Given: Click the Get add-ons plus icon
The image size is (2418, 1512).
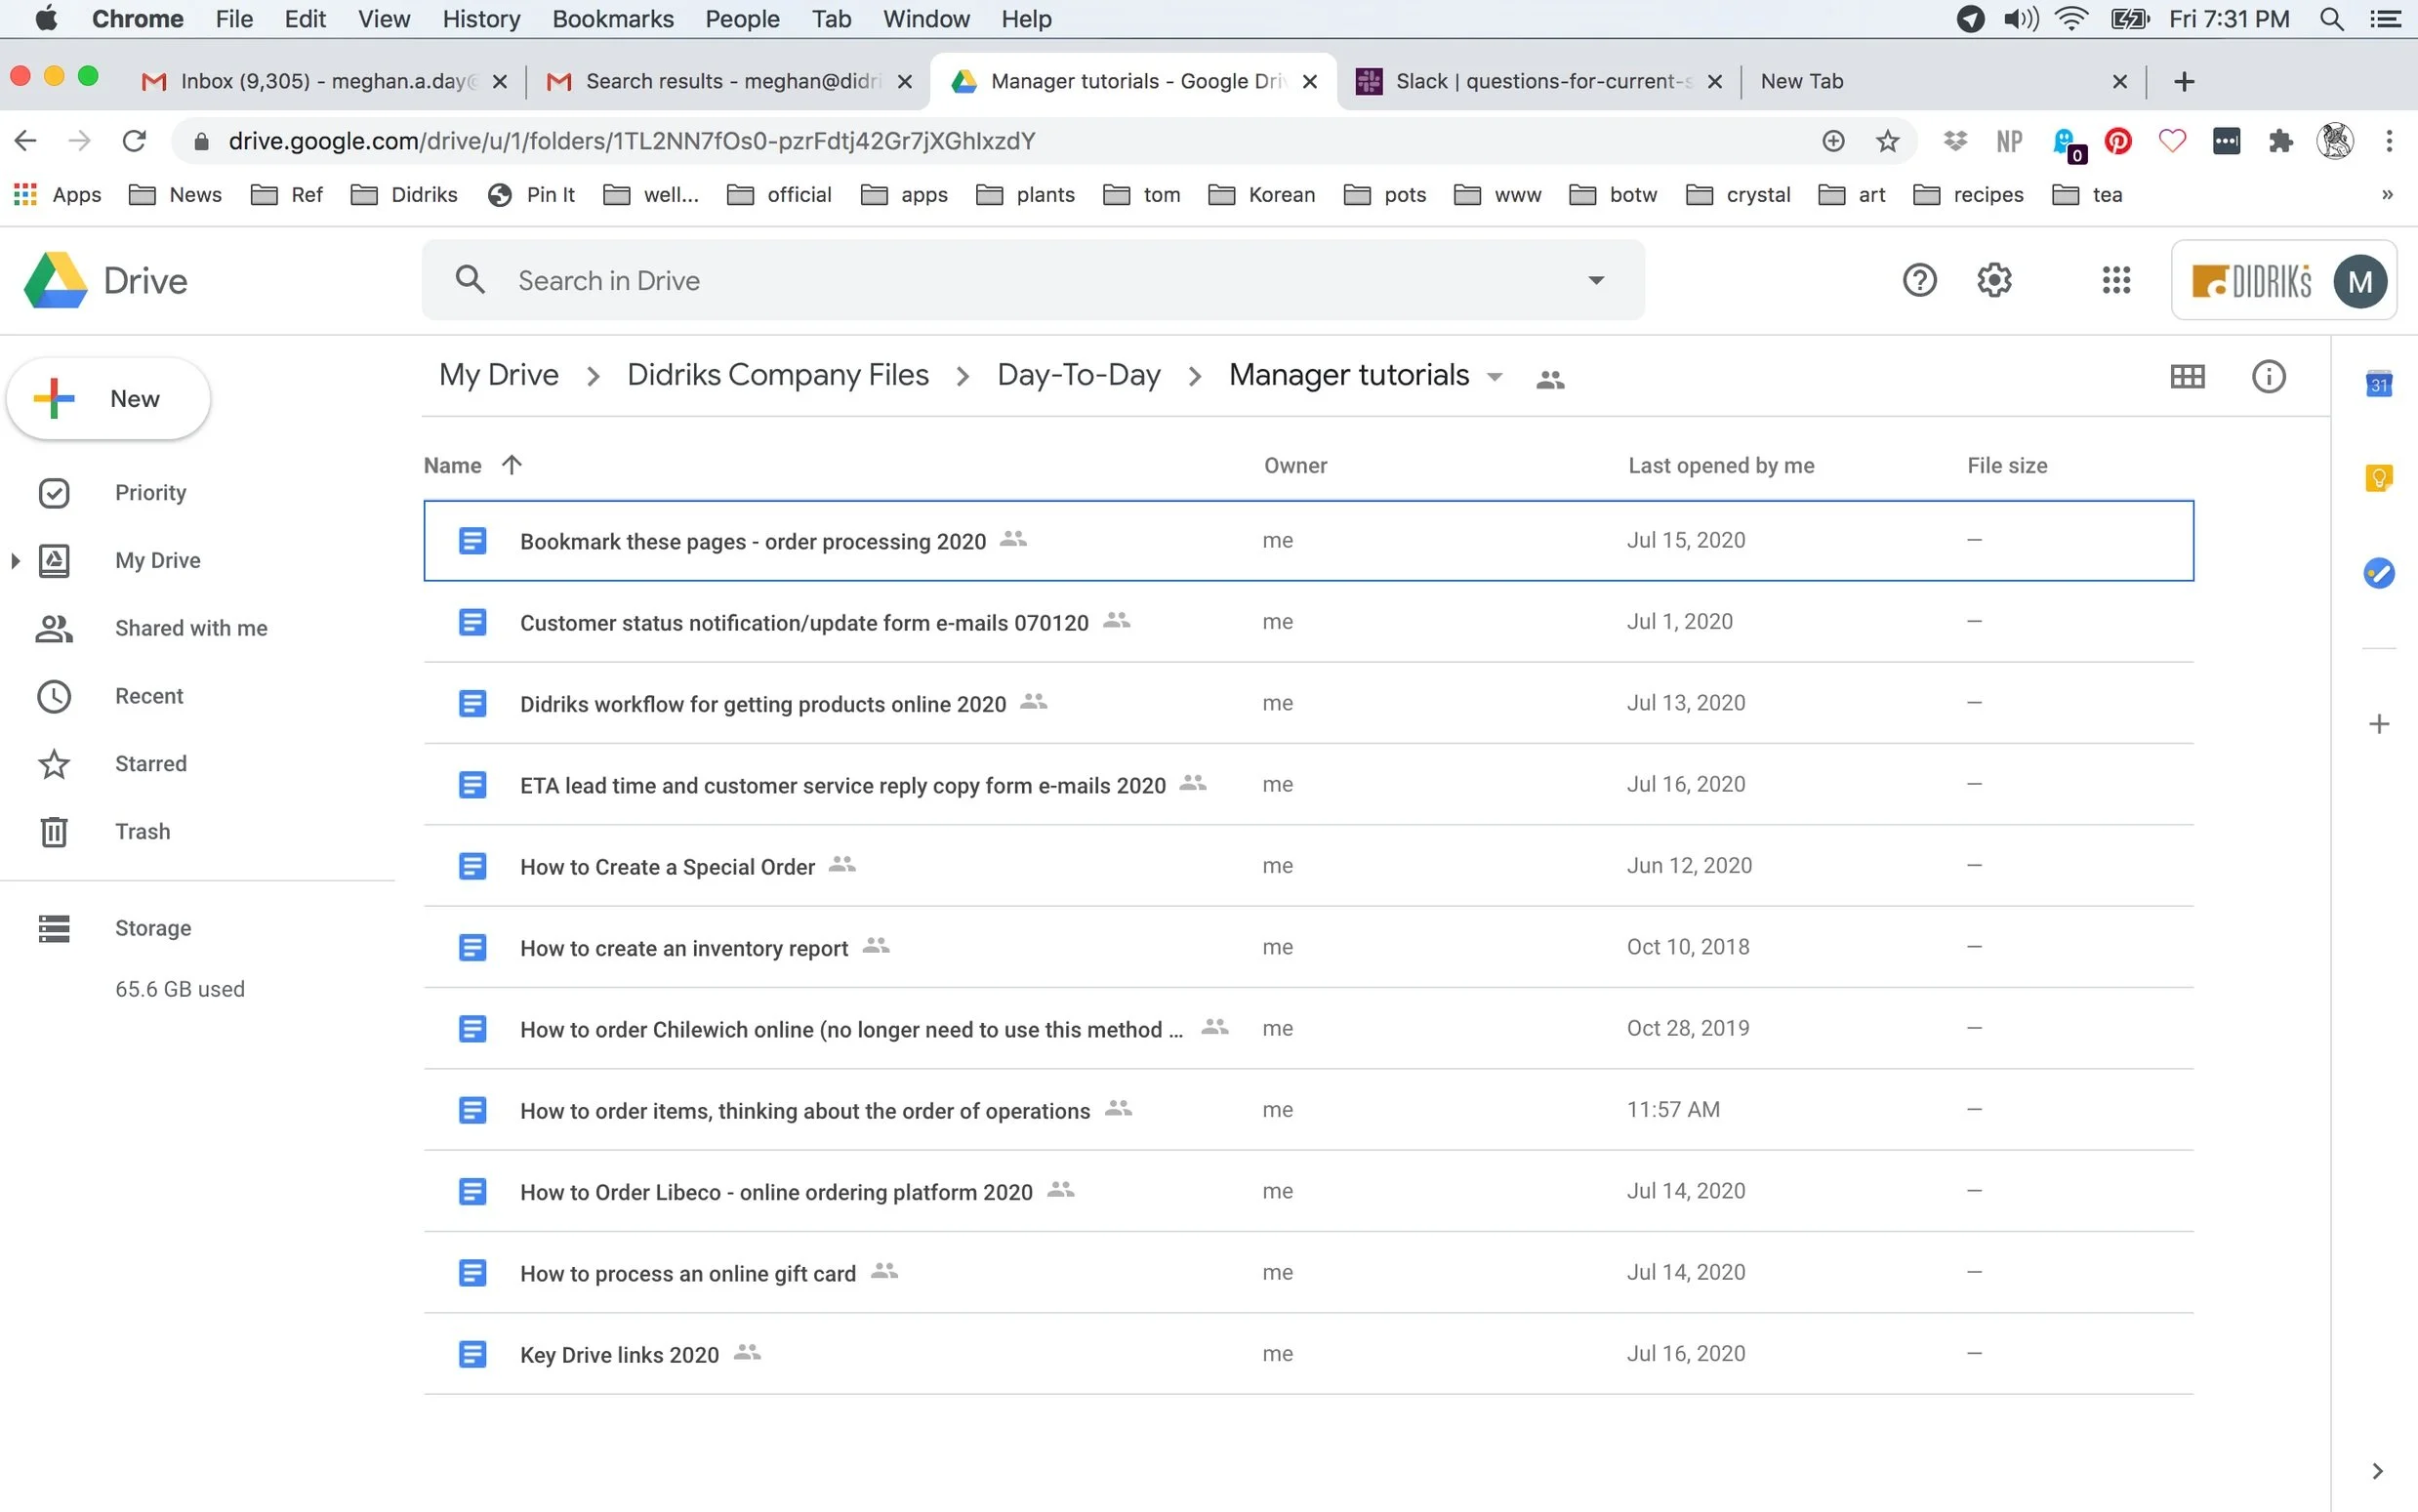Looking at the screenshot, I should 2378,724.
